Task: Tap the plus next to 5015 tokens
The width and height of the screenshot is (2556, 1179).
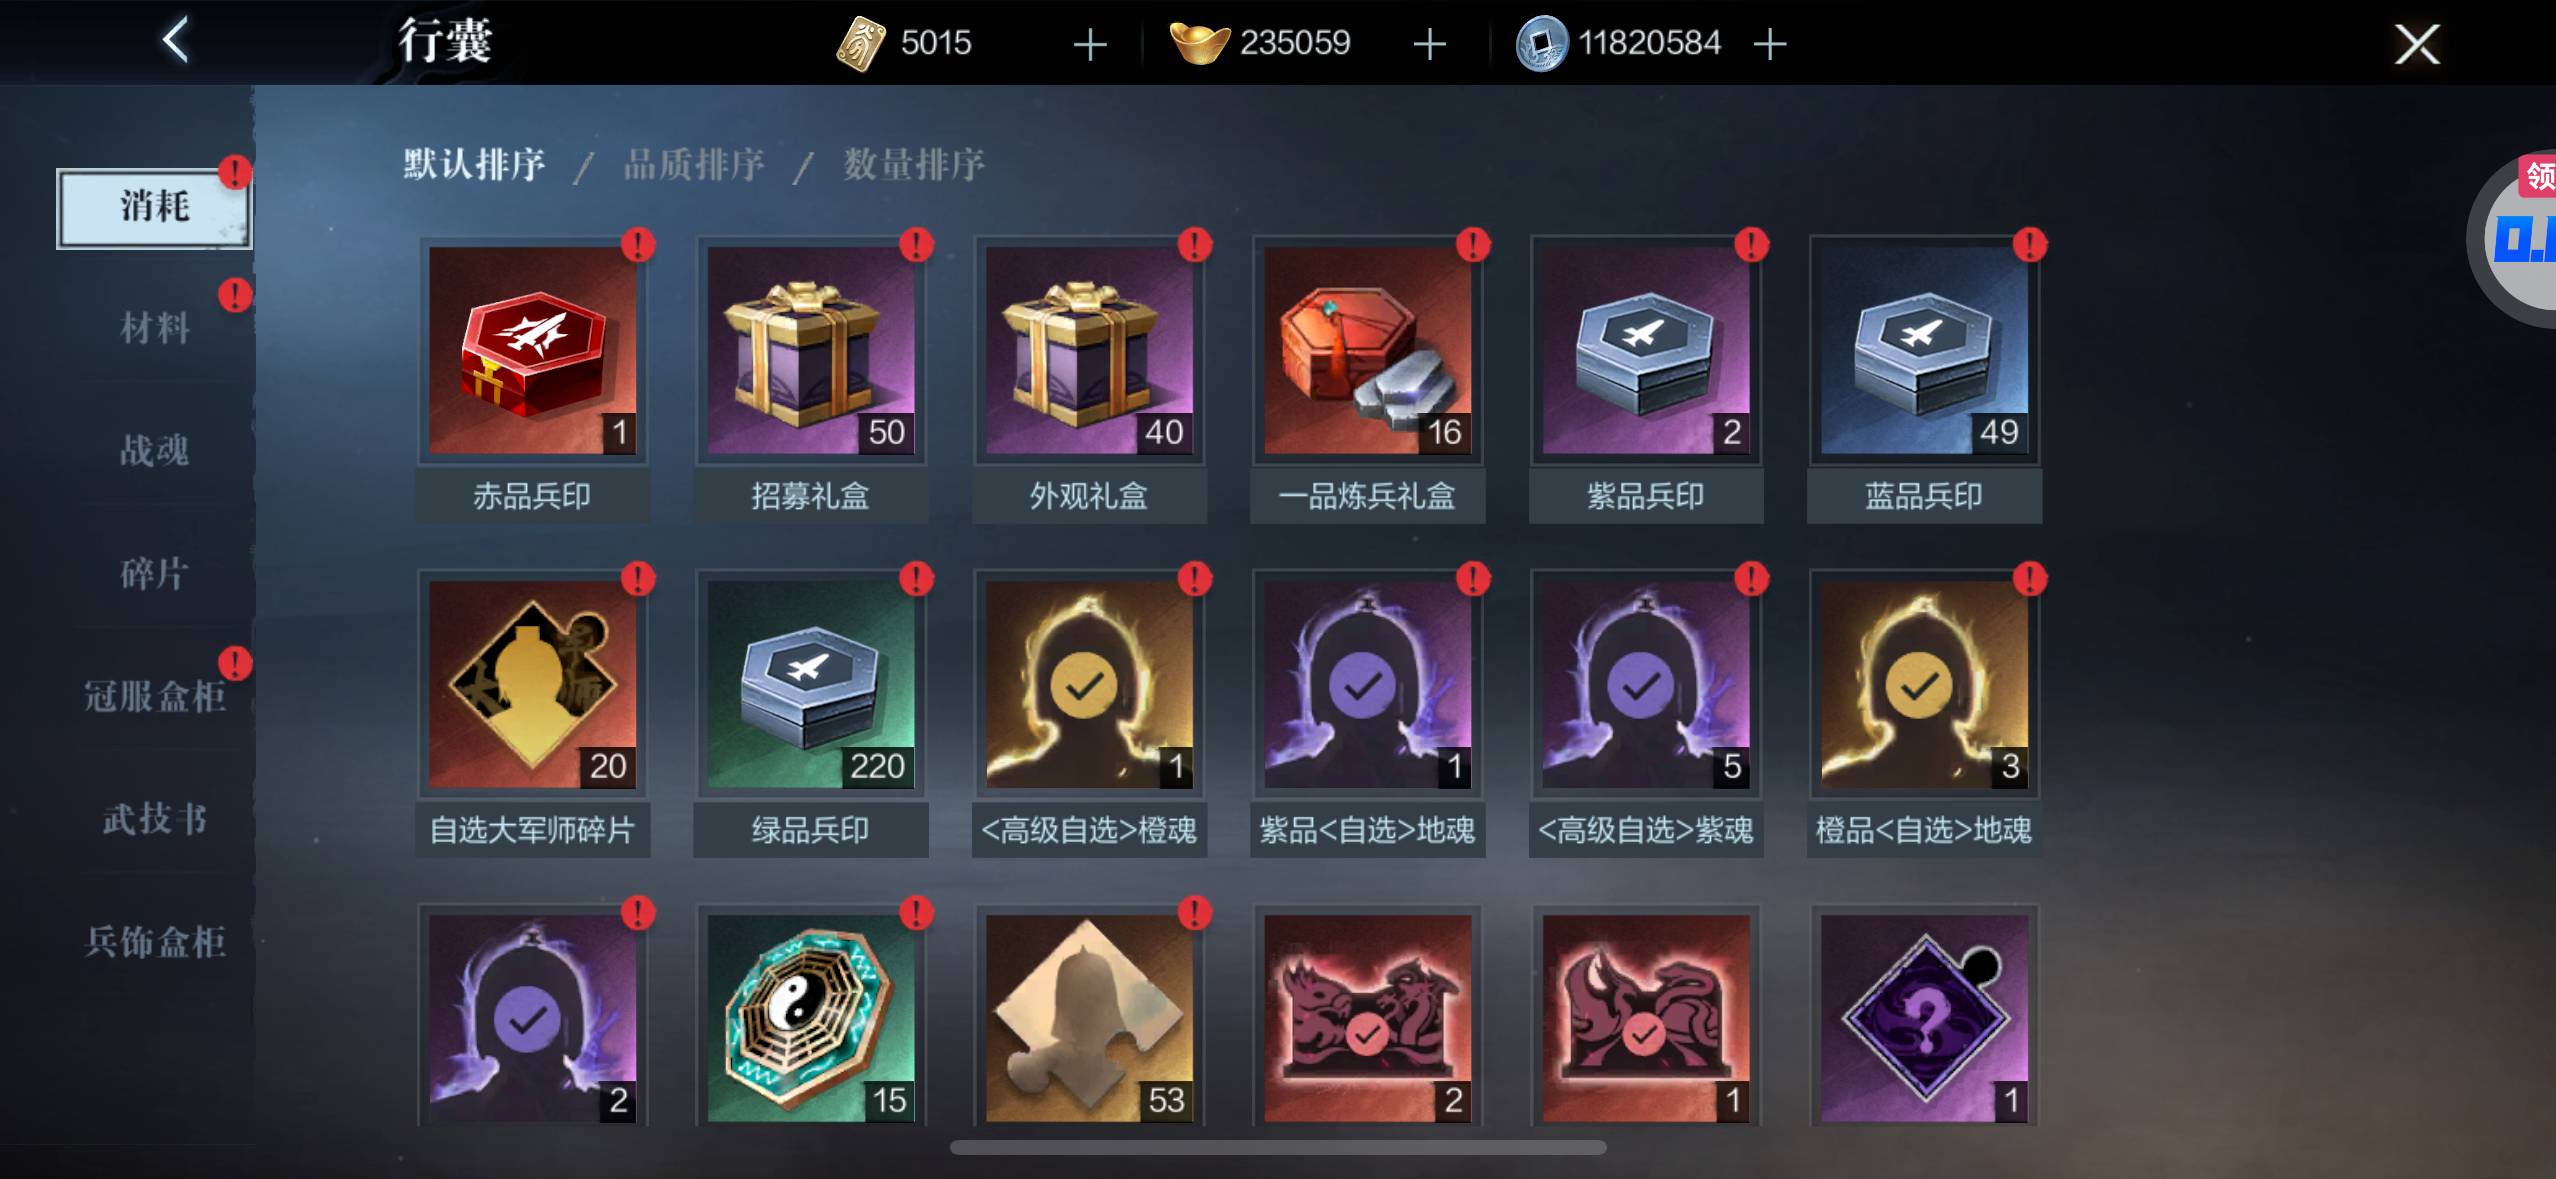Action: click(x=1090, y=44)
